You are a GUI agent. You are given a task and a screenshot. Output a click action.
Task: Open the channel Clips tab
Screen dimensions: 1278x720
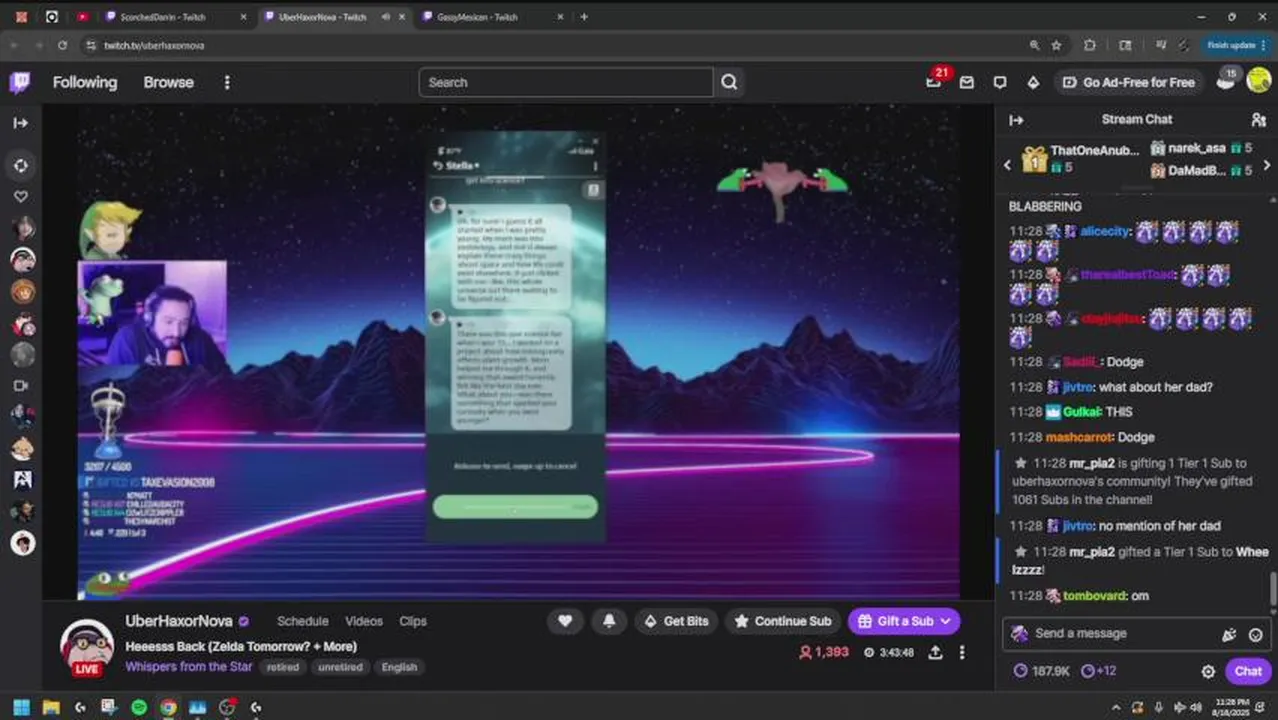[413, 621]
